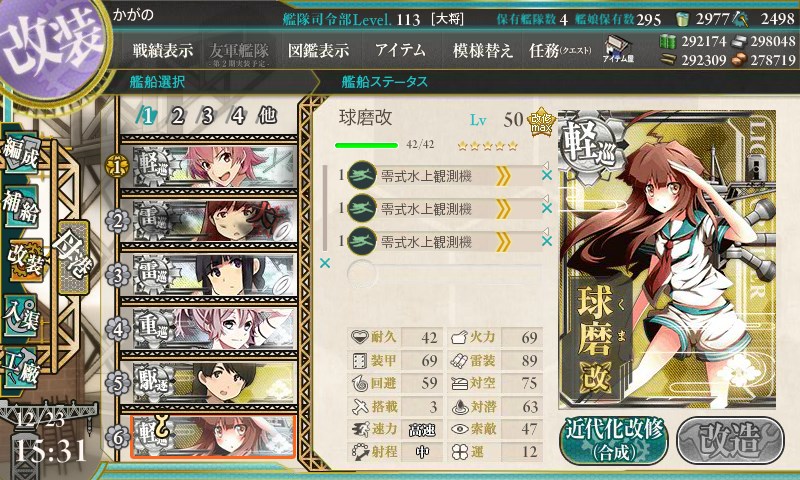
Task: Open the 補給 resupply side icon
Action: click(21, 206)
